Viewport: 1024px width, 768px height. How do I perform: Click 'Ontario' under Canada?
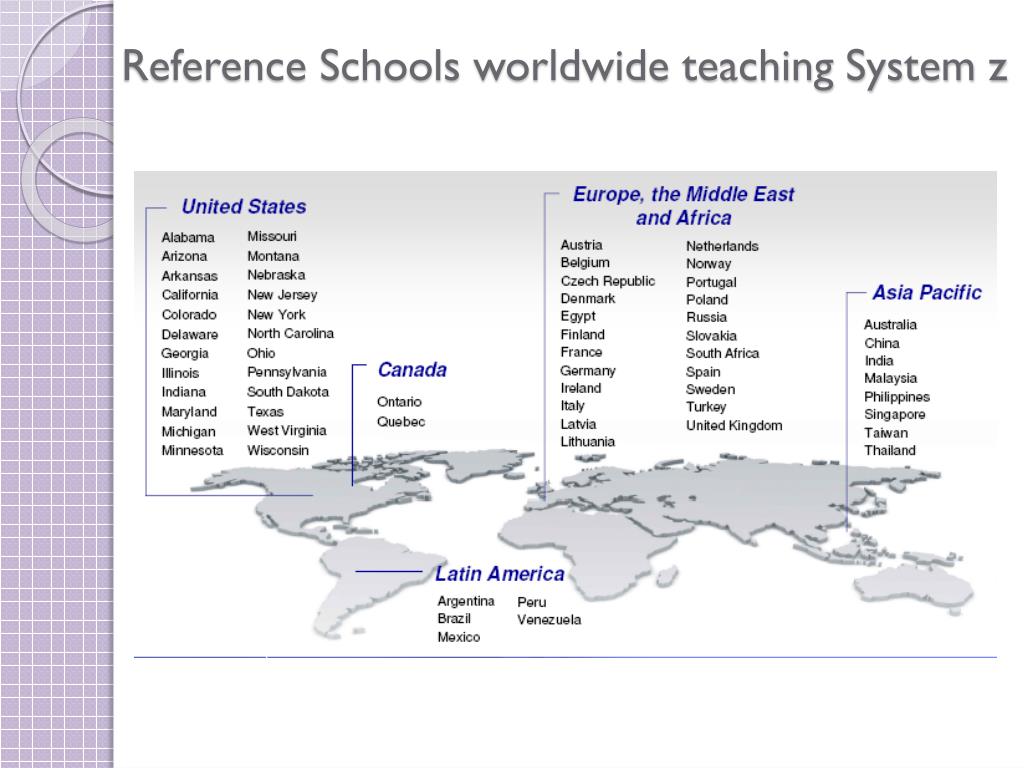[x=399, y=402]
